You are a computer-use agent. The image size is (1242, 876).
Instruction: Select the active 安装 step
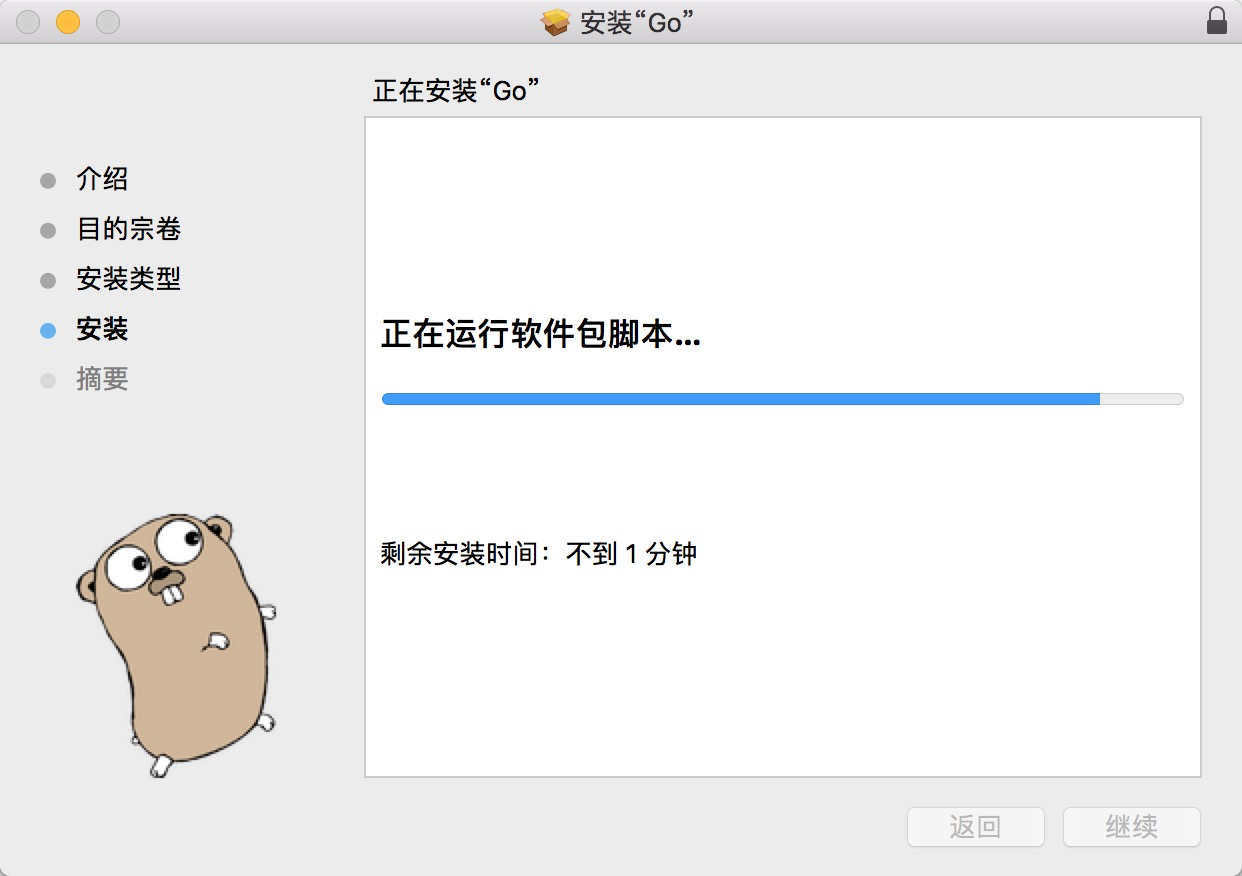102,330
